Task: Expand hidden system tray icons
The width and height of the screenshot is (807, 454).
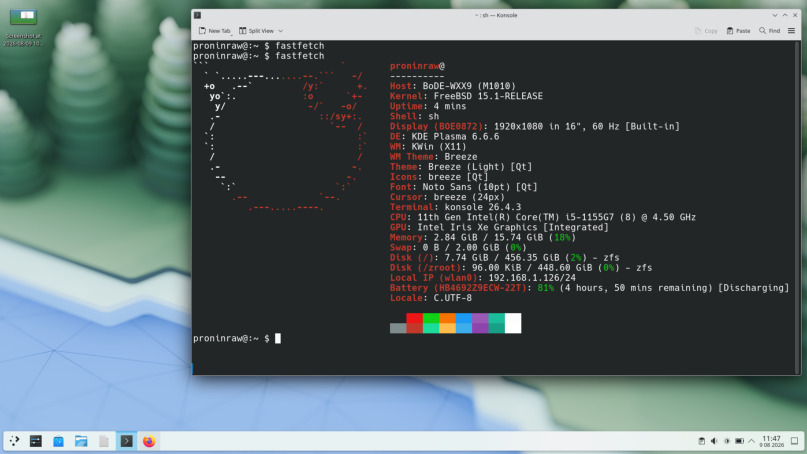Action: [751, 441]
